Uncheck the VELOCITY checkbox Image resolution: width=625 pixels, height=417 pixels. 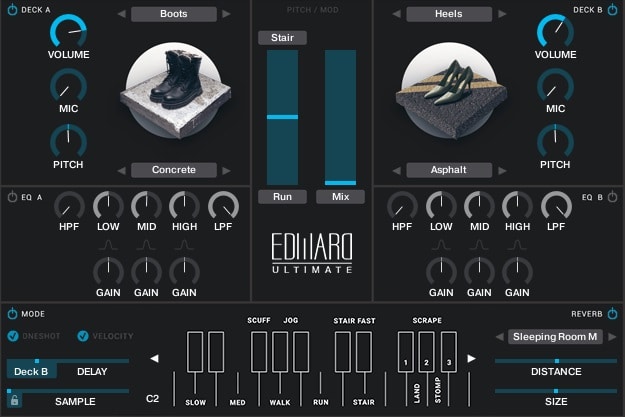click(x=83, y=336)
